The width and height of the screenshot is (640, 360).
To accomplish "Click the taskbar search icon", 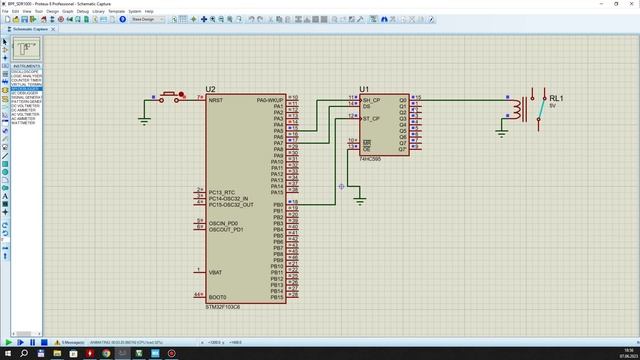I will 24,353.
